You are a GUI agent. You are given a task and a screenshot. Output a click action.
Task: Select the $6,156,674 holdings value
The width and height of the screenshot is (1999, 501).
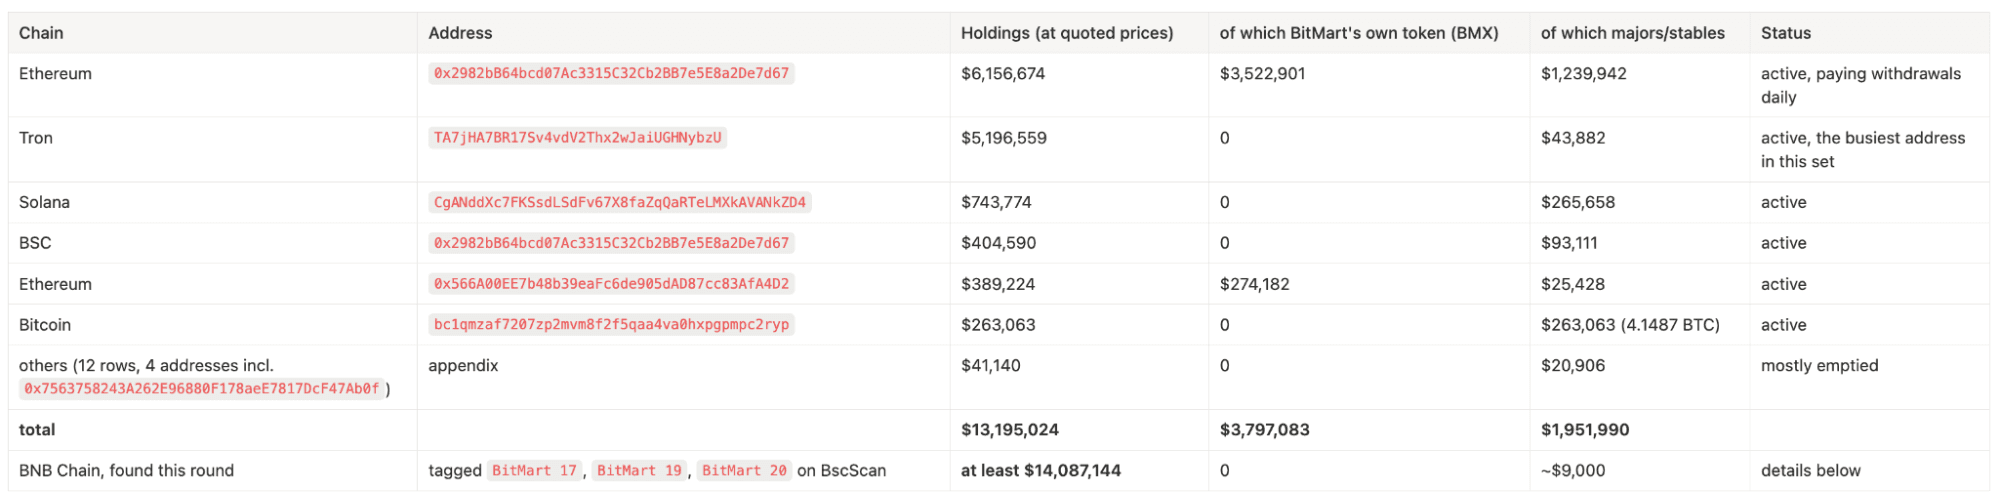coord(1003,74)
